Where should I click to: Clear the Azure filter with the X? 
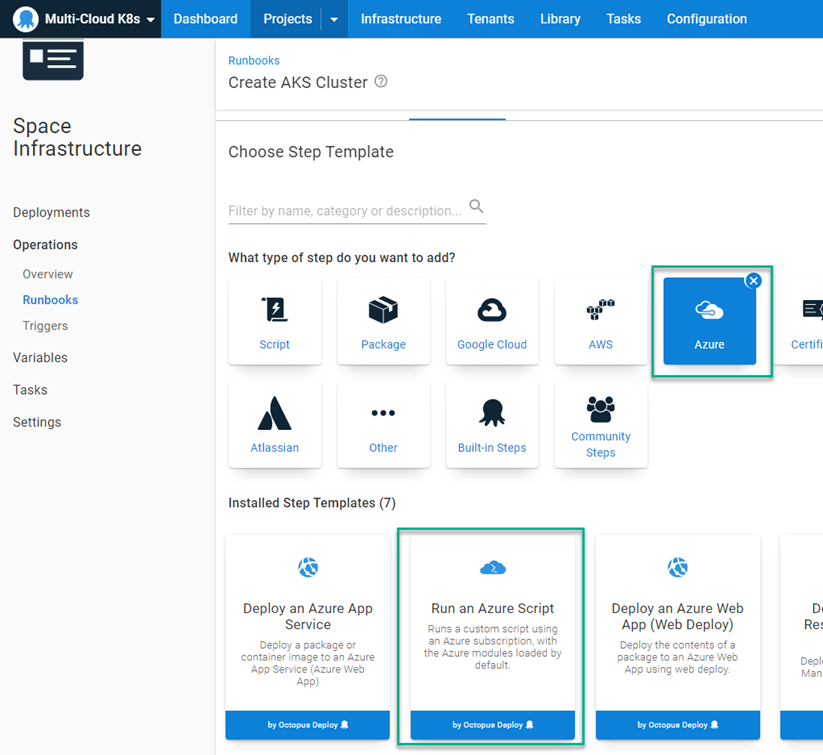[754, 281]
